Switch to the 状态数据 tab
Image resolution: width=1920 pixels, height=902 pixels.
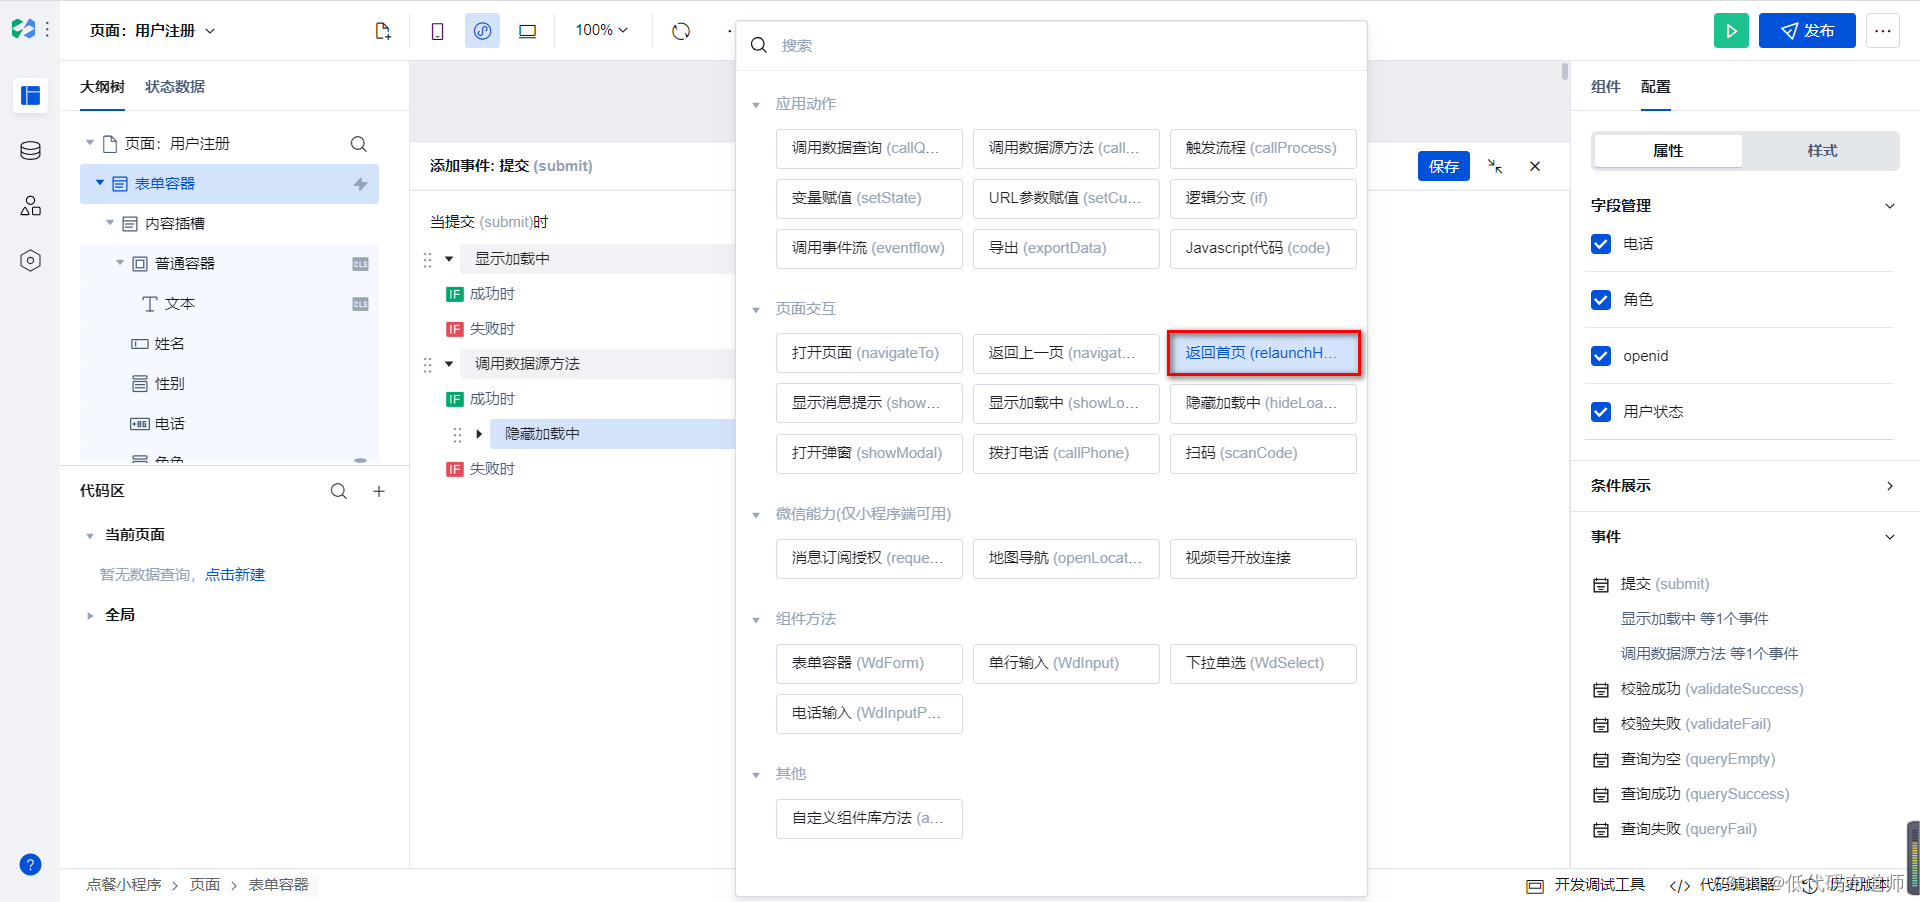pos(175,87)
